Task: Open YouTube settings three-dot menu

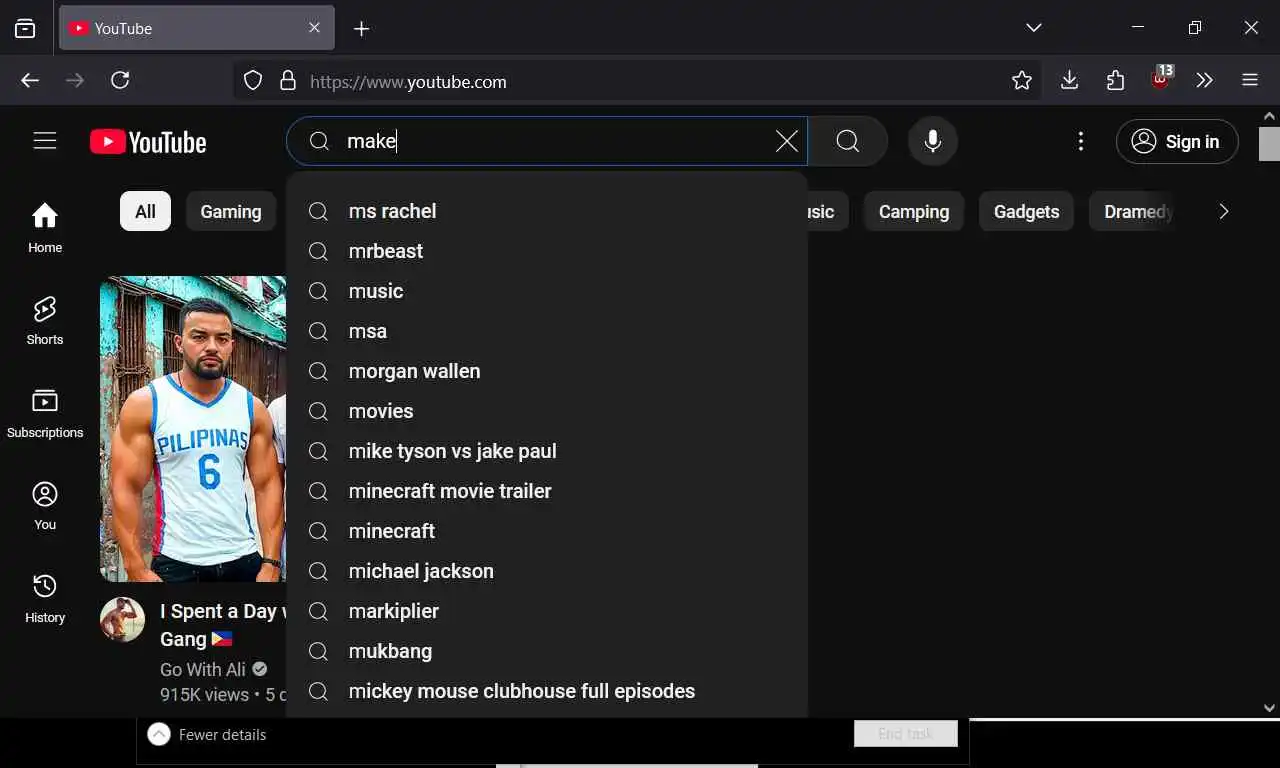Action: (1080, 141)
